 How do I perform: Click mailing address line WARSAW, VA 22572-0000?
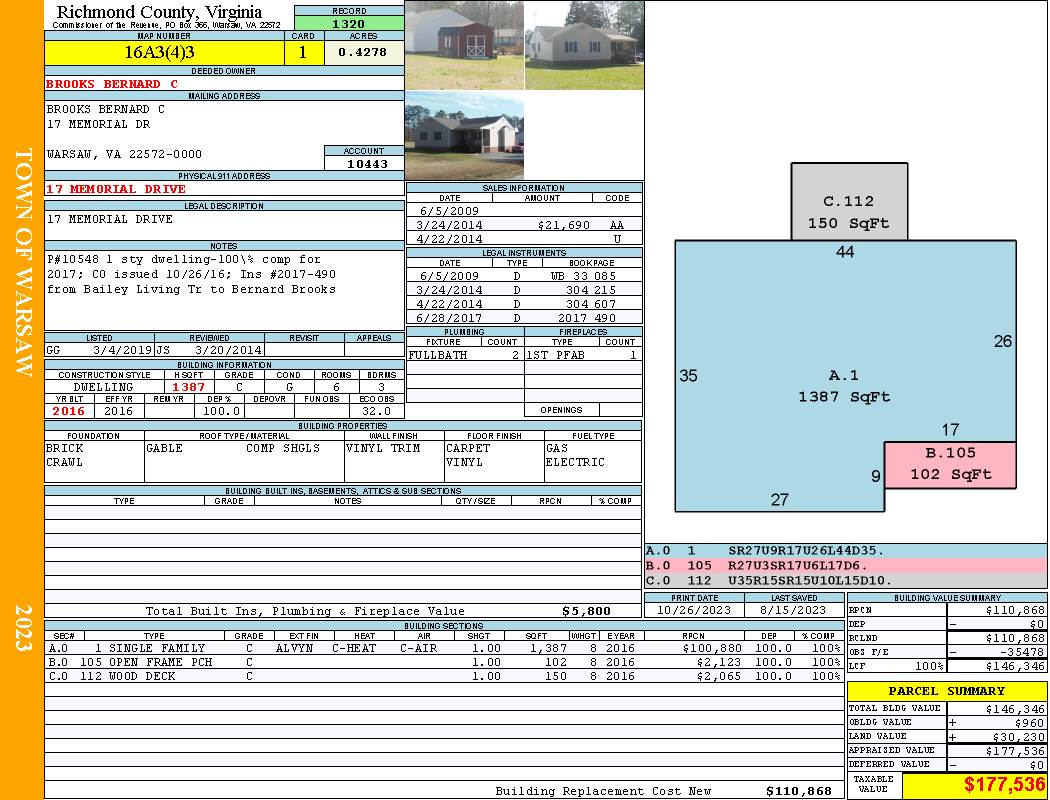coord(124,154)
